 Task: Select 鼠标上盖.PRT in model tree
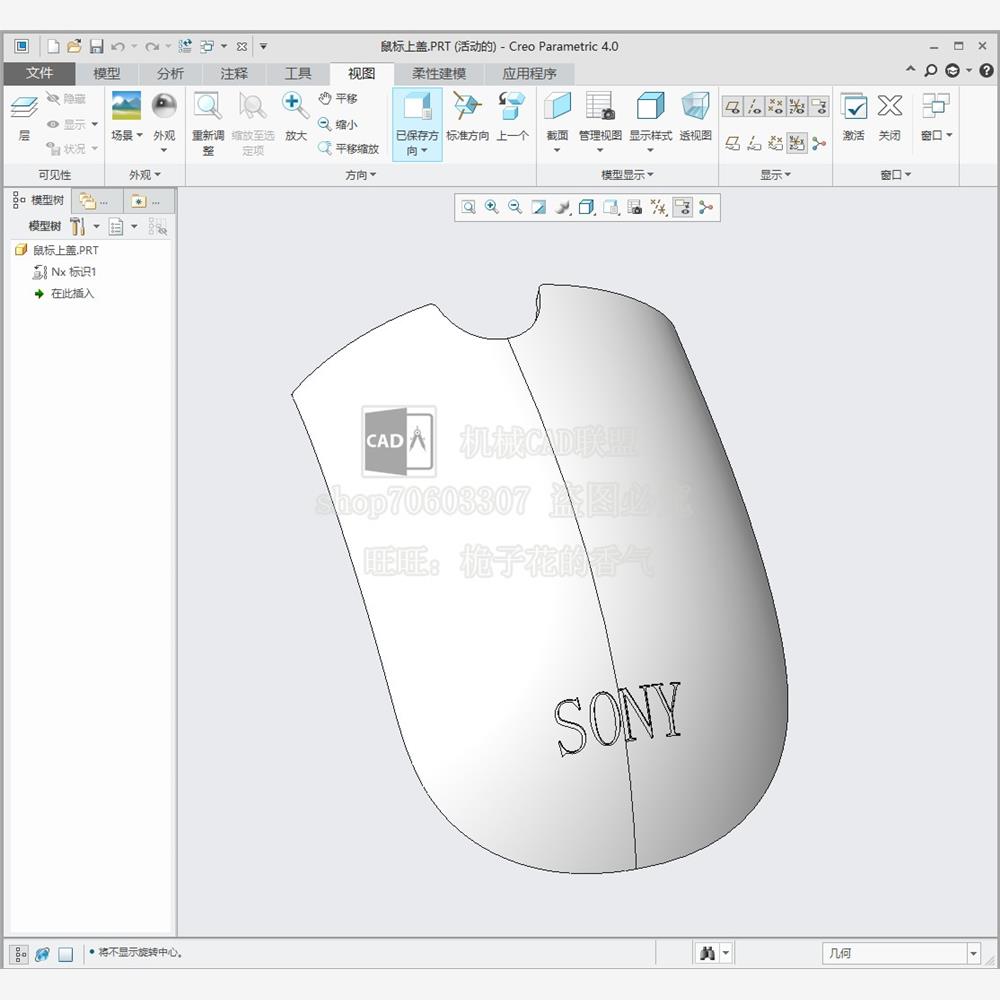[x=66, y=250]
